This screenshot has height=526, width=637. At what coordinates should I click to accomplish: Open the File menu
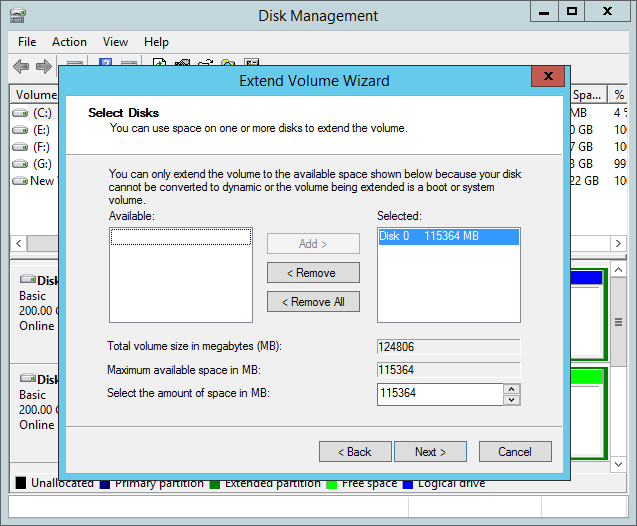coord(27,42)
